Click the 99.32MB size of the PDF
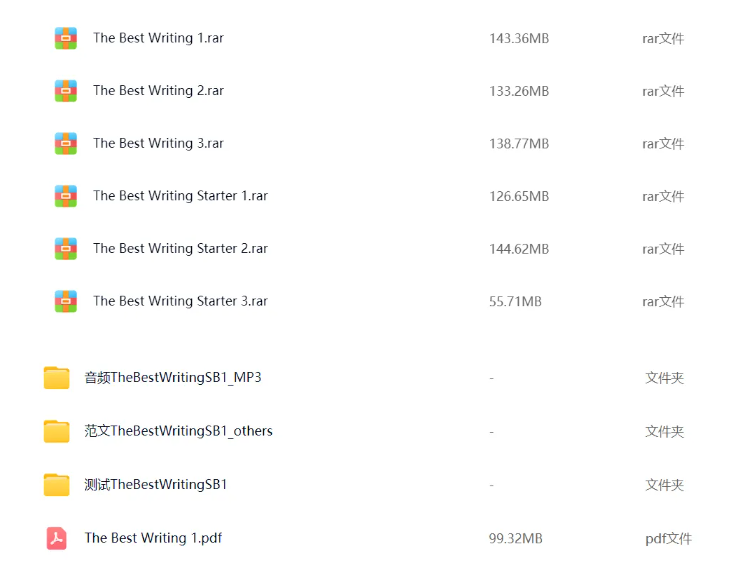Viewport: 731px width, 571px height. [515, 538]
